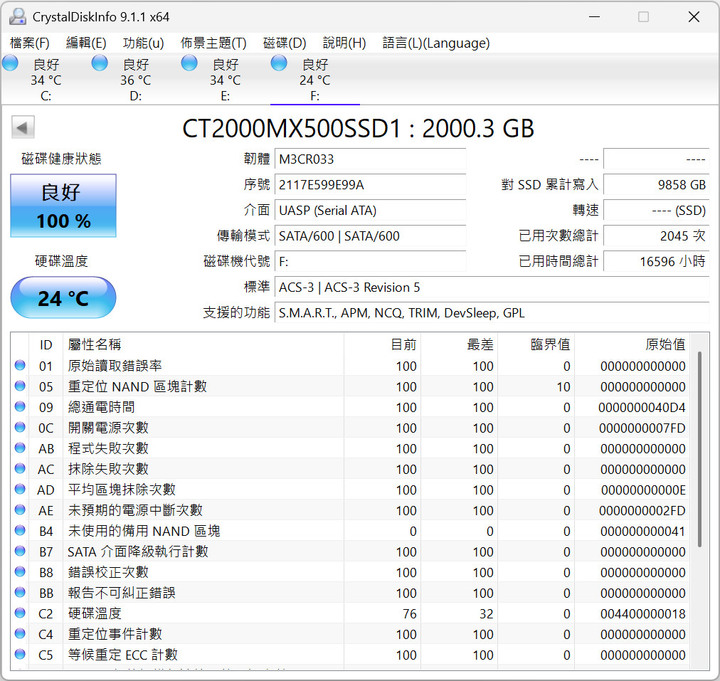This screenshot has height=681, width=720.
Task: Click the firmware field M3CR033
Action: (x=370, y=159)
